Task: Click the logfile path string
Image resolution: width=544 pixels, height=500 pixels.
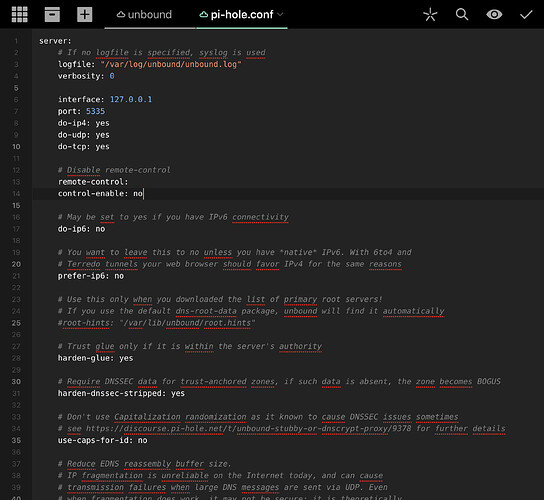Action: point(171,65)
